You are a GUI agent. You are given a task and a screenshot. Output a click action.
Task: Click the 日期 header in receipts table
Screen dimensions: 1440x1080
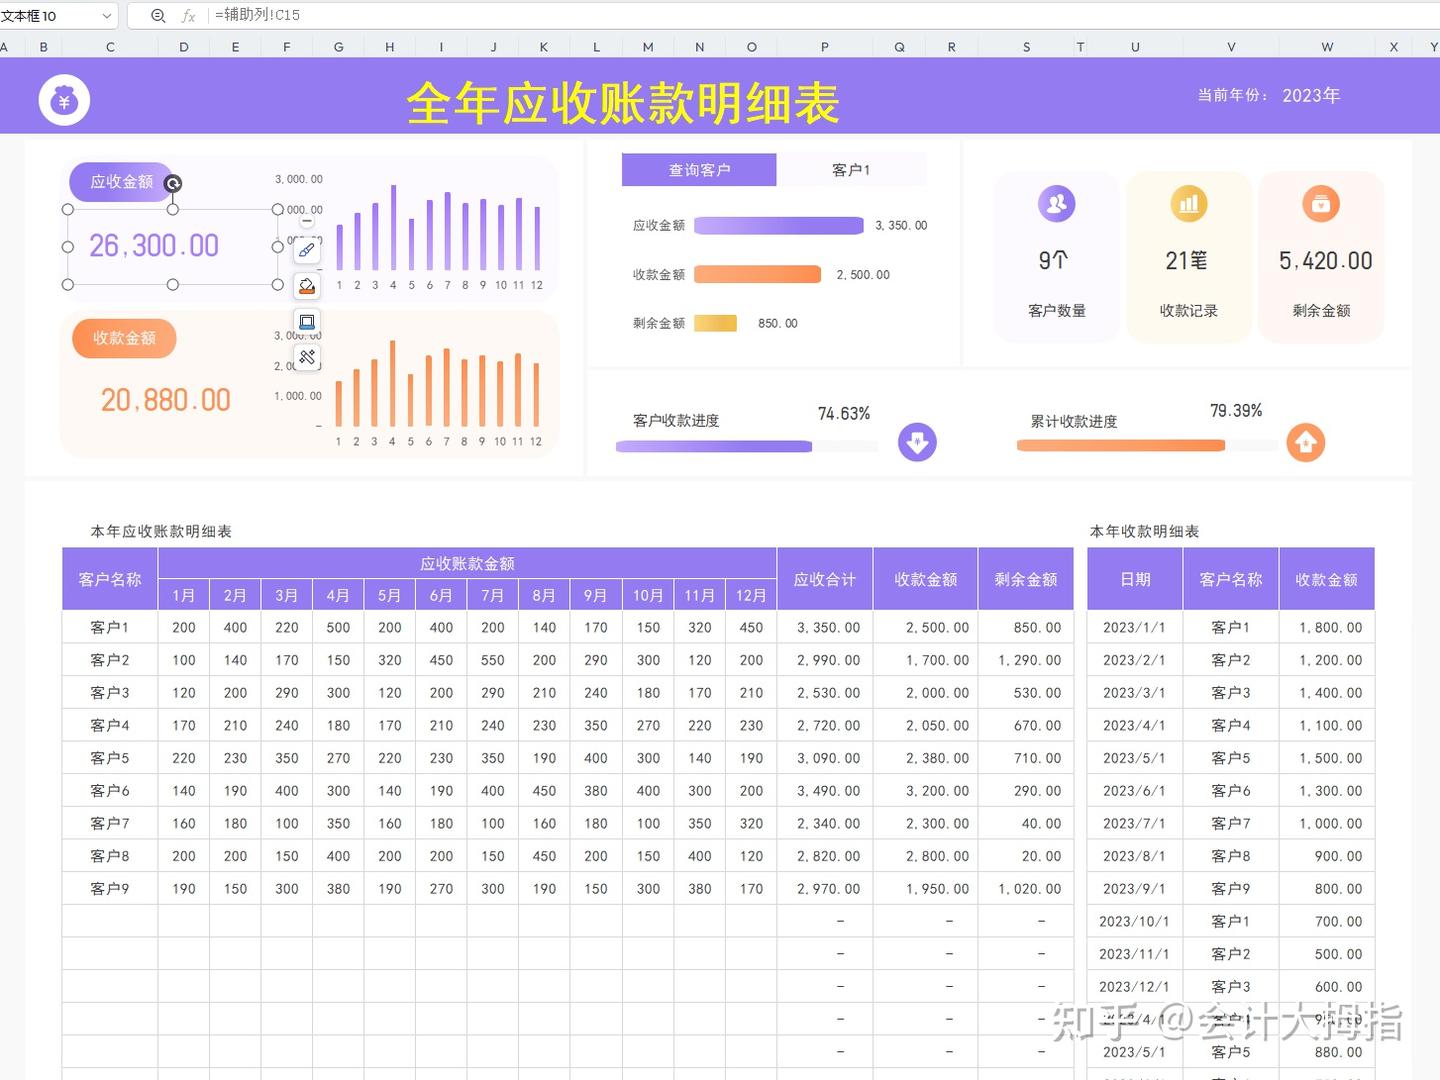[1135, 579]
